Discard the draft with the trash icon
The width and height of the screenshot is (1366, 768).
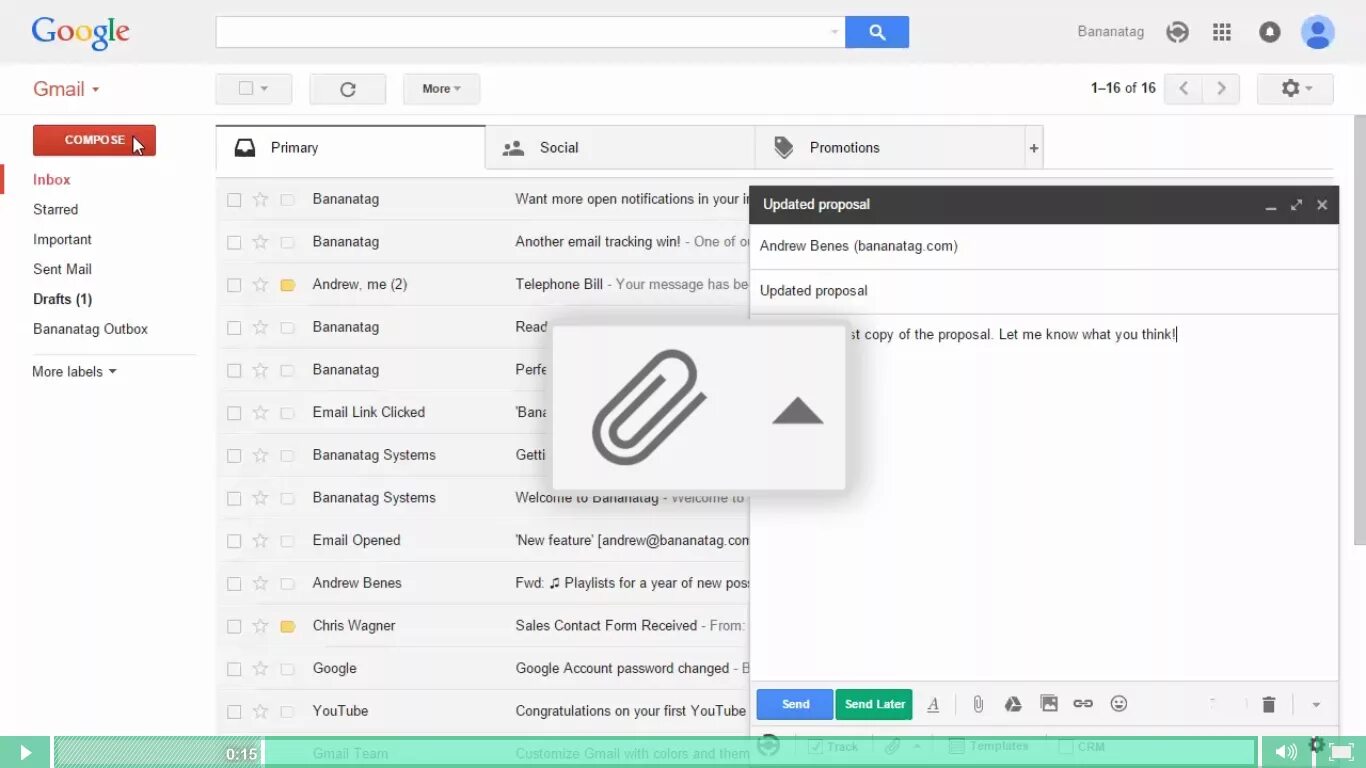(x=1268, y=705)
